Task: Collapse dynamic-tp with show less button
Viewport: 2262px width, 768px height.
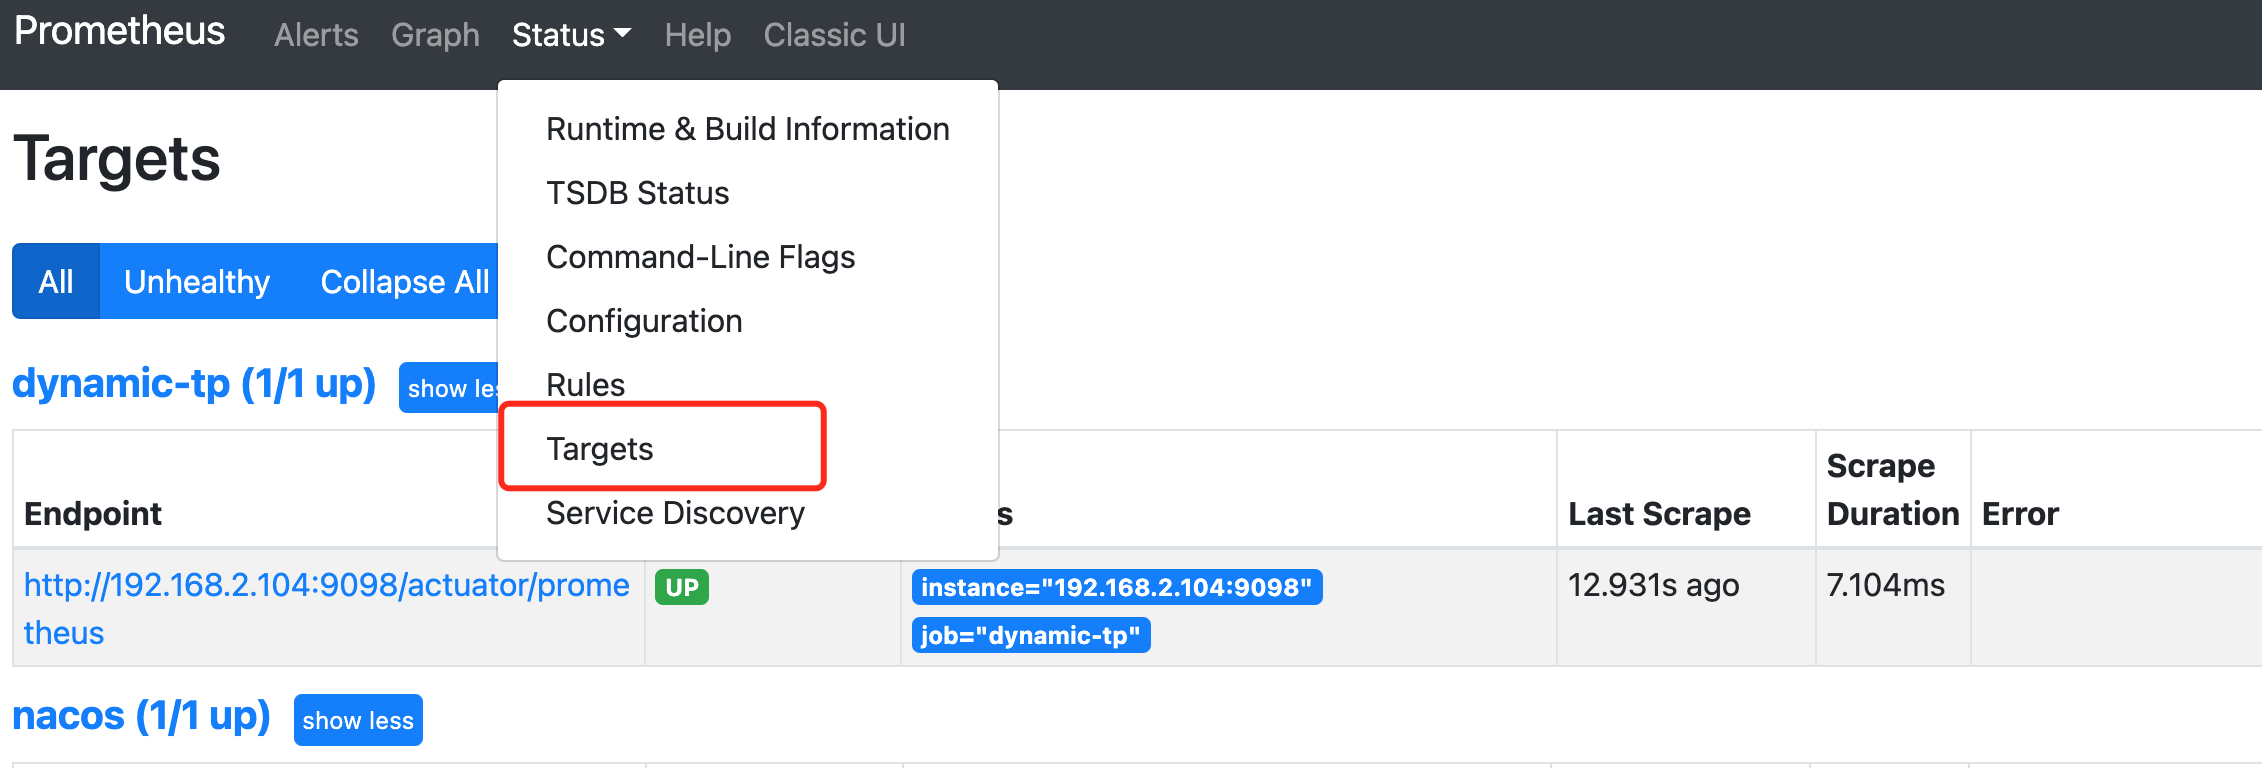Action: [x=449, y=388]
